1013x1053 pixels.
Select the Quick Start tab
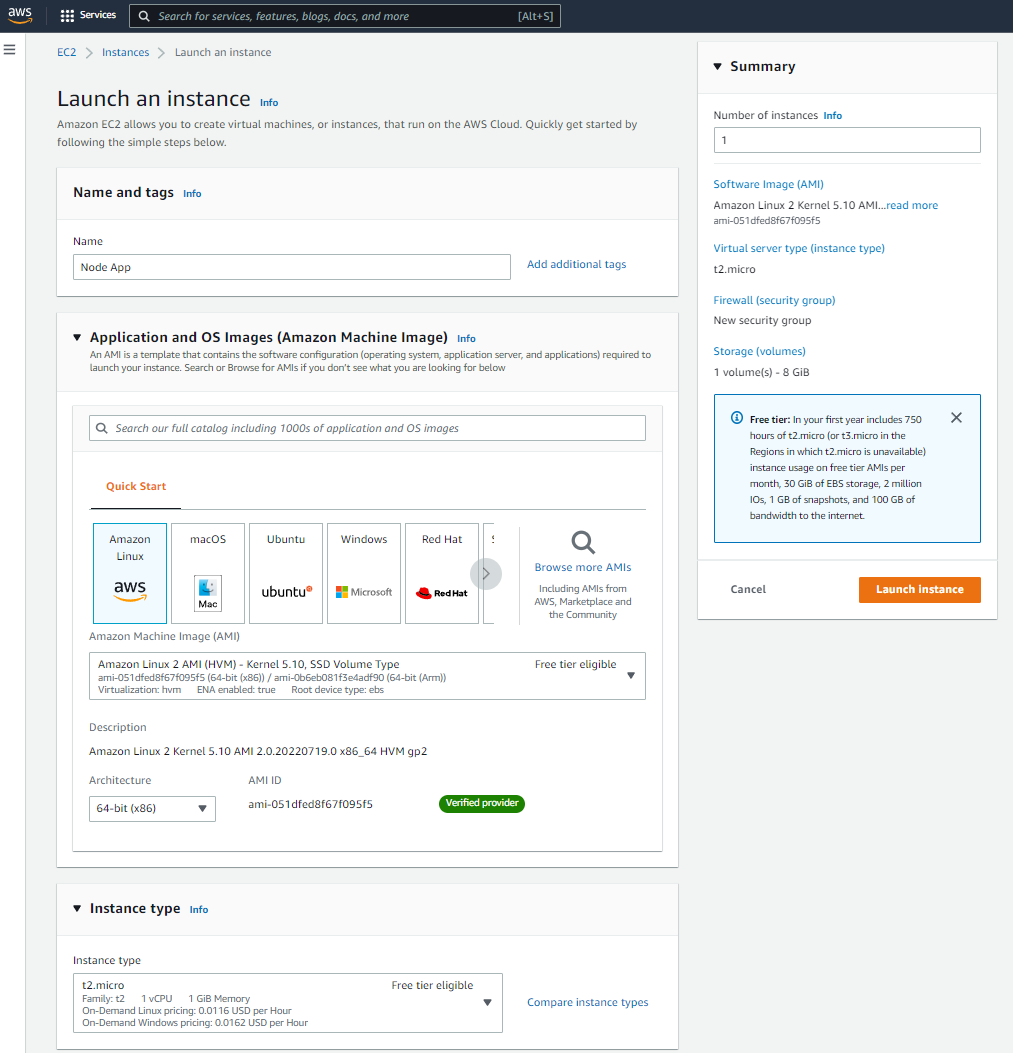tap(136, 486)
